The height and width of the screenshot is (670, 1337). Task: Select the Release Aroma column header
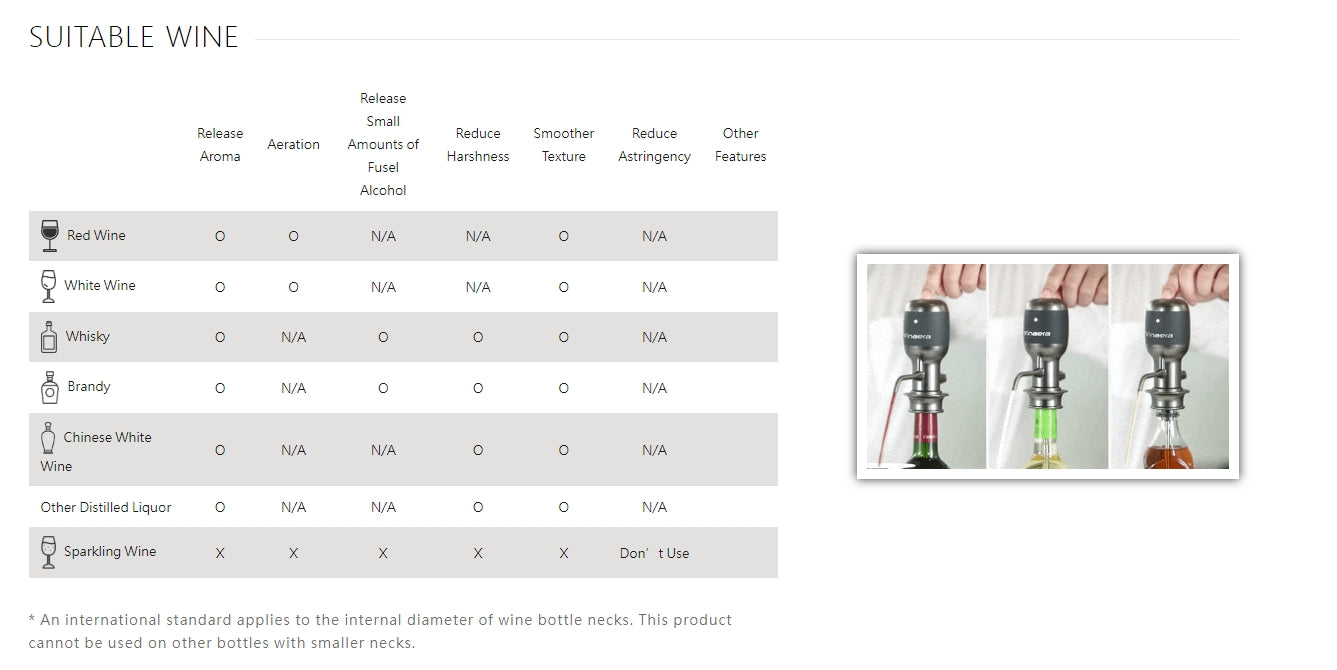coord(220,144)
